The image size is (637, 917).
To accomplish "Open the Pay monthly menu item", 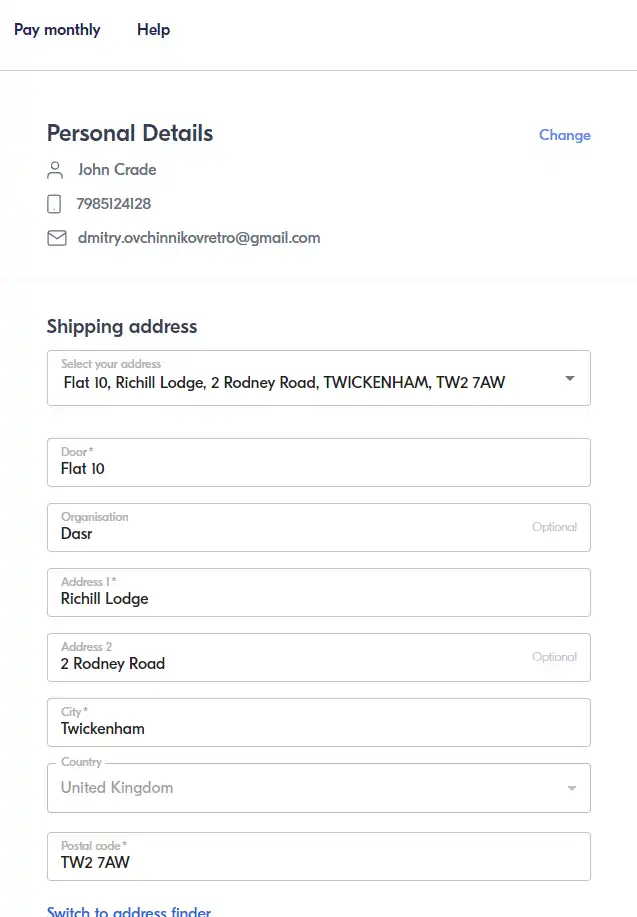I will pos(57,30).
